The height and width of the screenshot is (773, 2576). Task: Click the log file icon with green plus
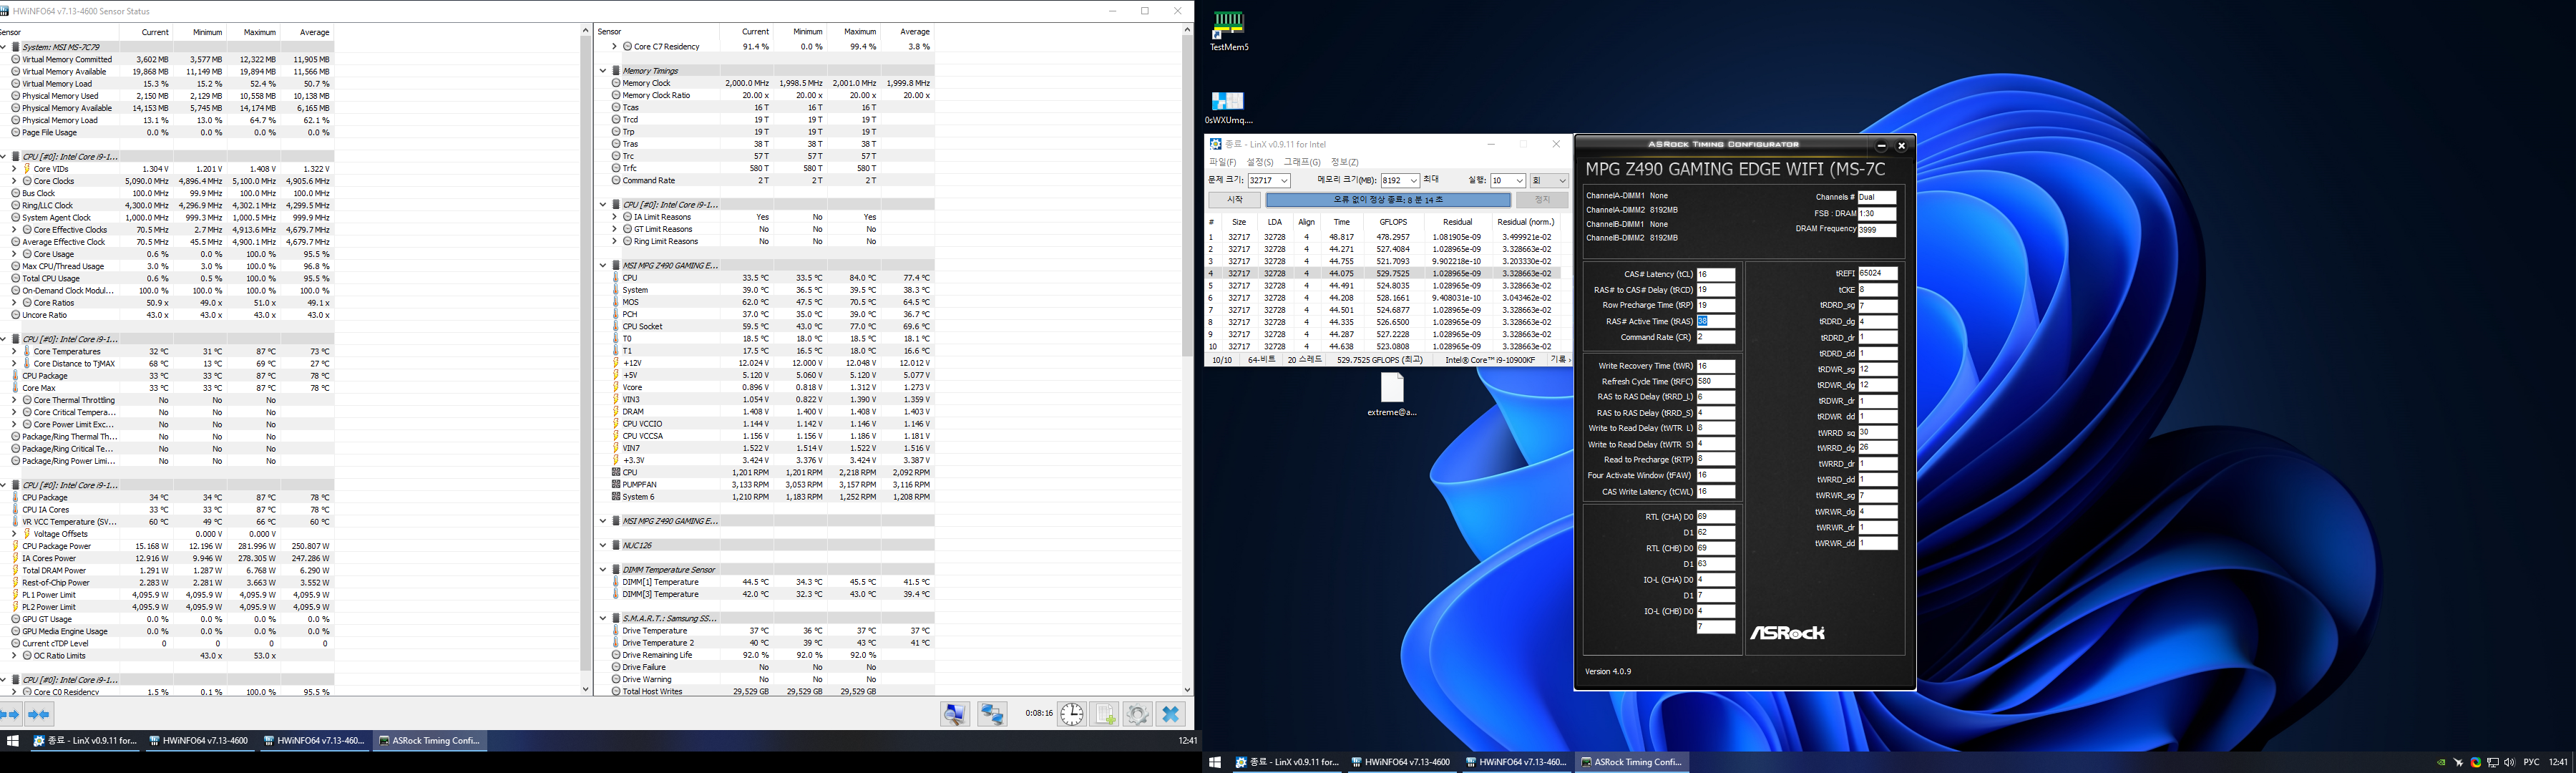(x=1105, y=714)
